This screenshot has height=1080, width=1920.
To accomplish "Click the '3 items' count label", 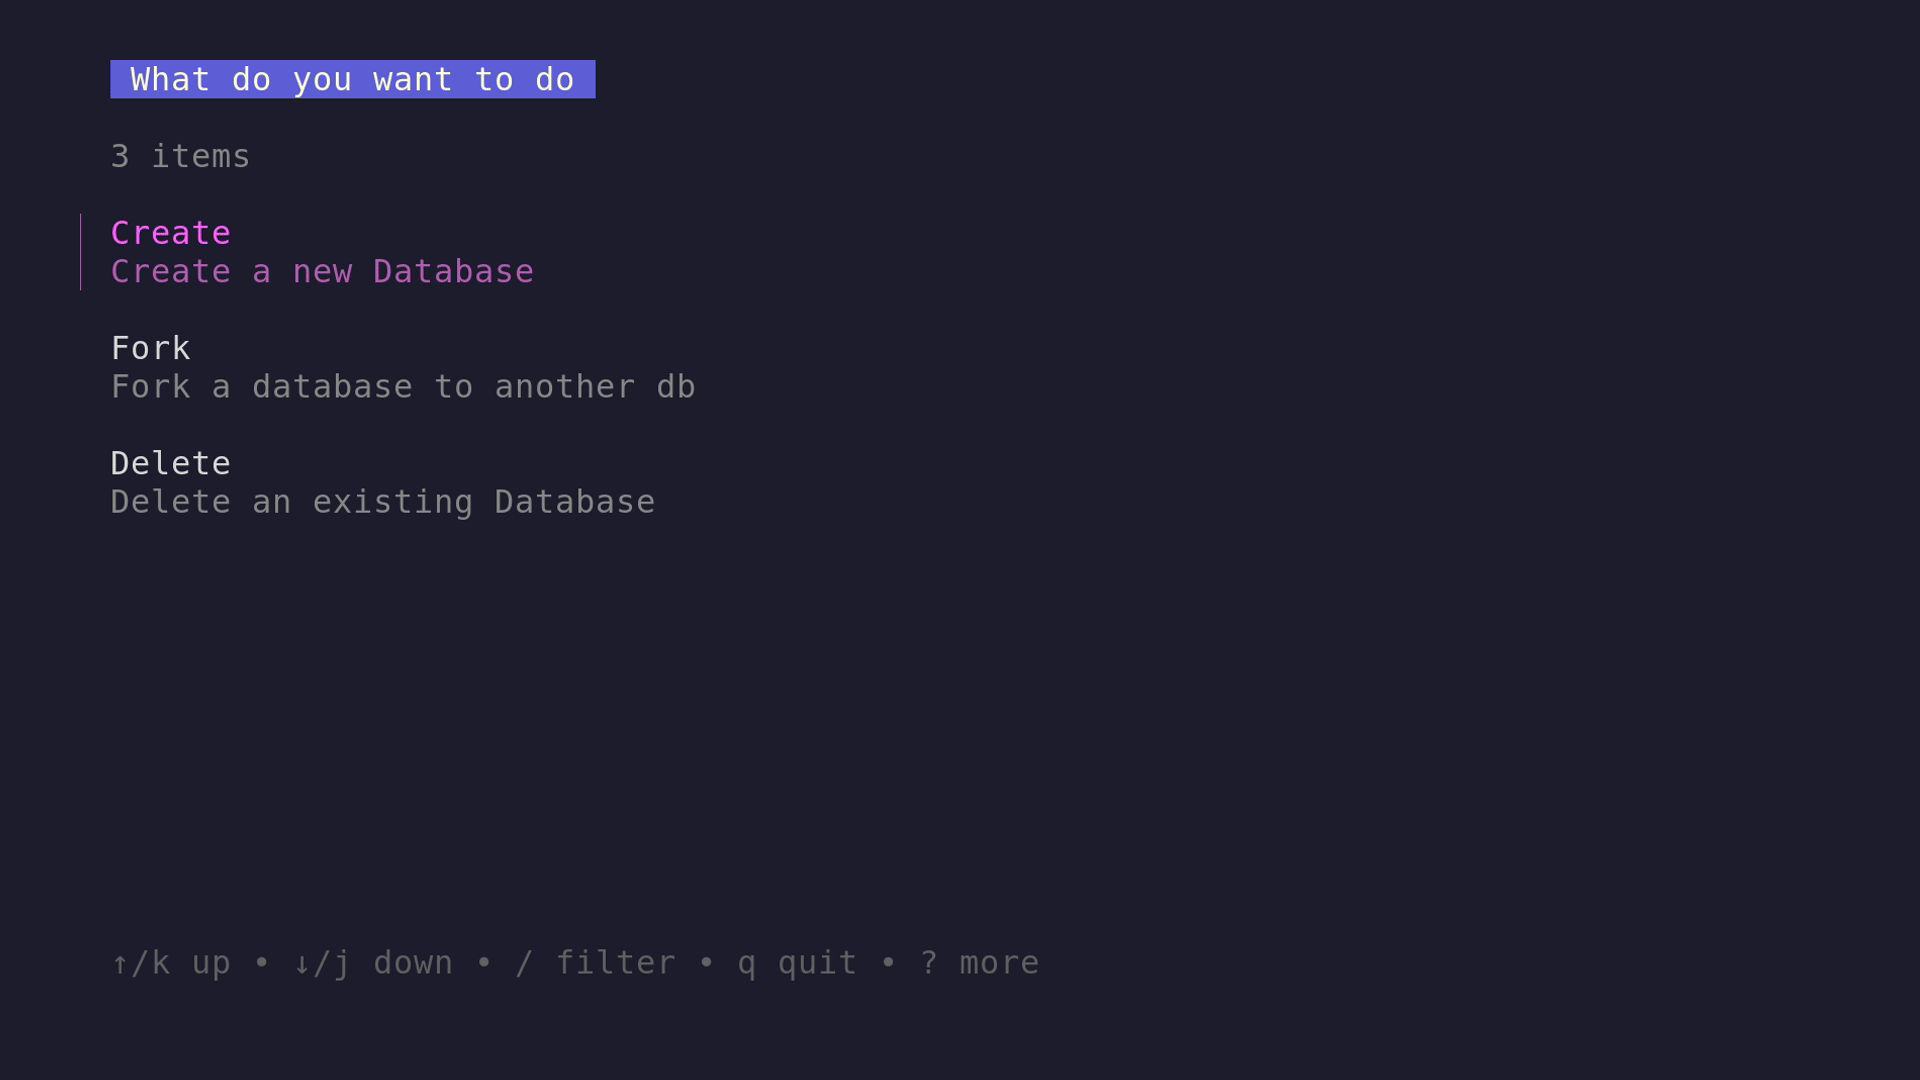I will click(x=180, y=156).
